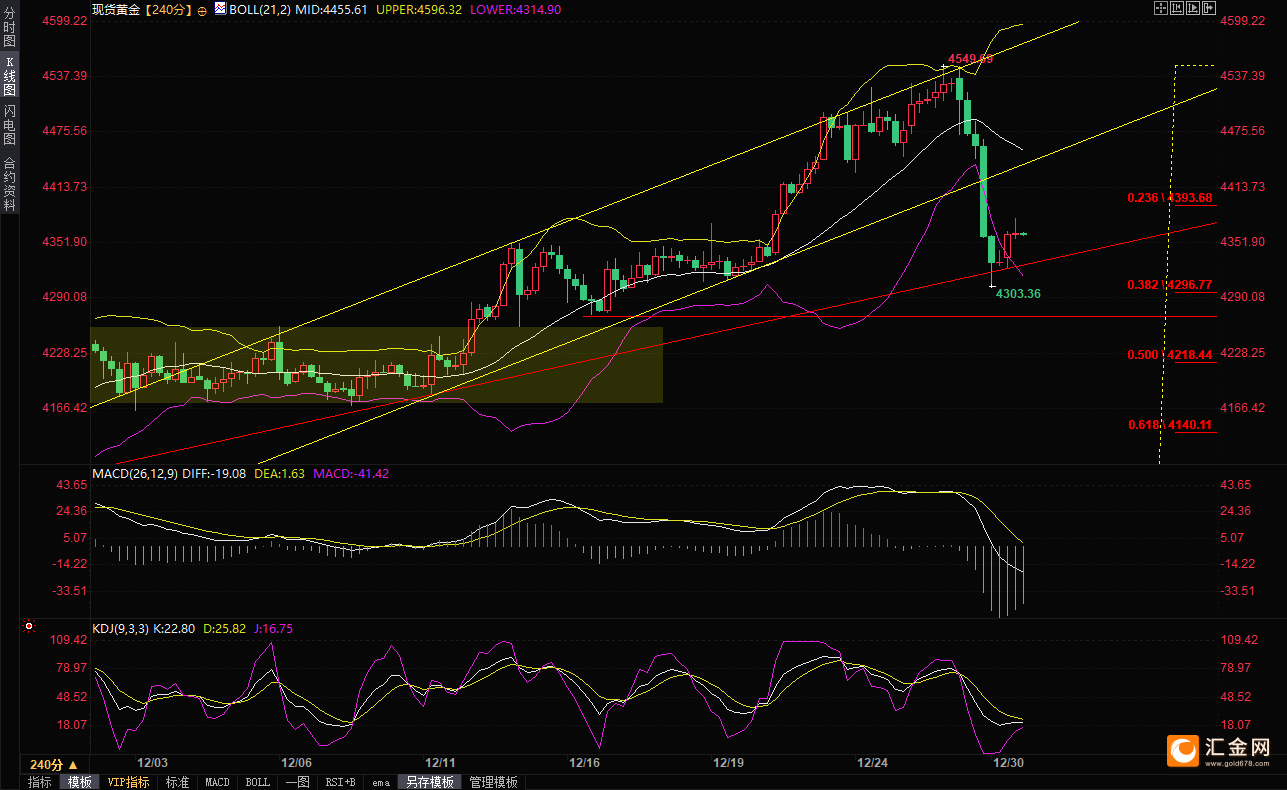The width and height of the screenshot is (1287, 790).
Task: Click the crosshair cursor icon at top right
Action: 1160,8
